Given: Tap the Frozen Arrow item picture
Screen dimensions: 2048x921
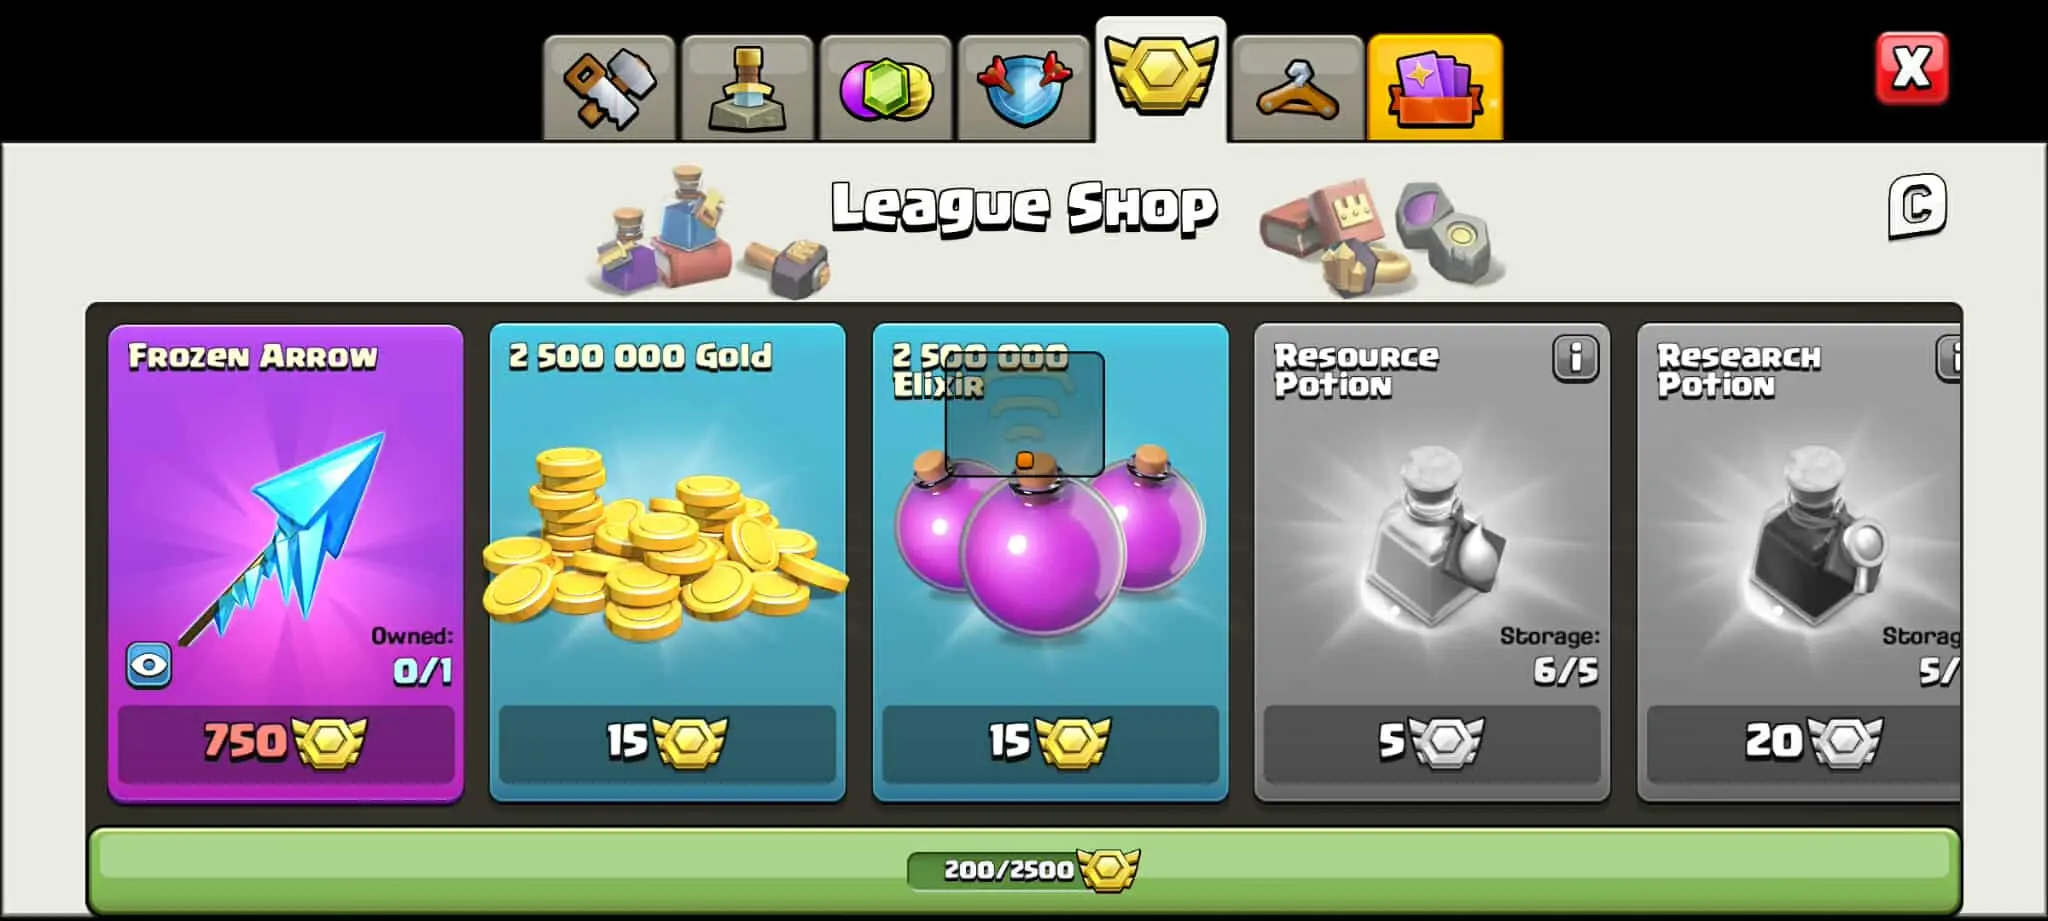Looking at the screenshot, I should click(x=282, y=538).
